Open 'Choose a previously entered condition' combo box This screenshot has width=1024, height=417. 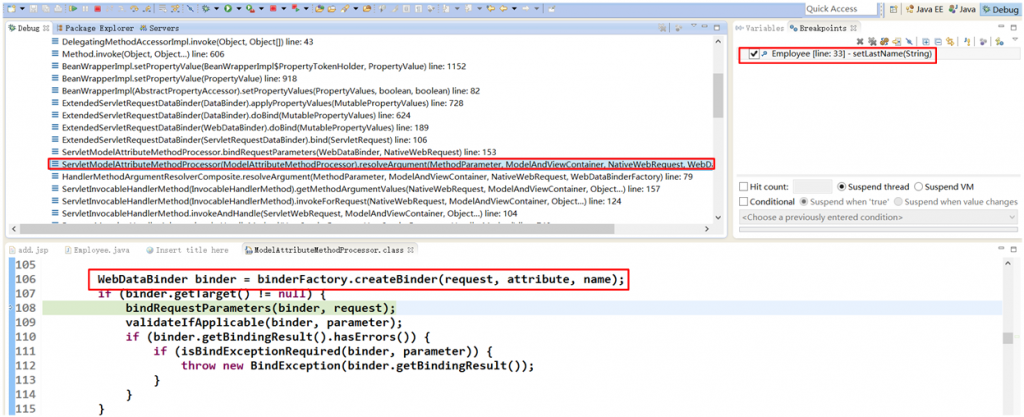pyautogui.click(x=878, y=217)
